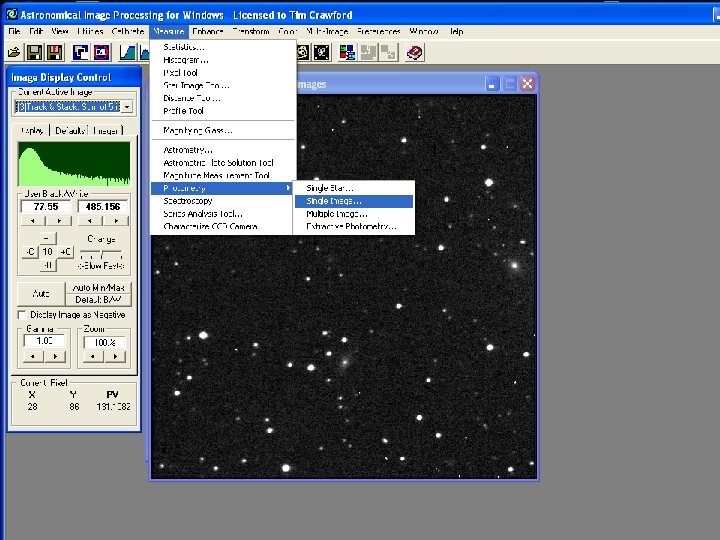This screenshot has width=720, height=540.
Task: Open the Current Active Image dropdown
Action: pos(126,106)
